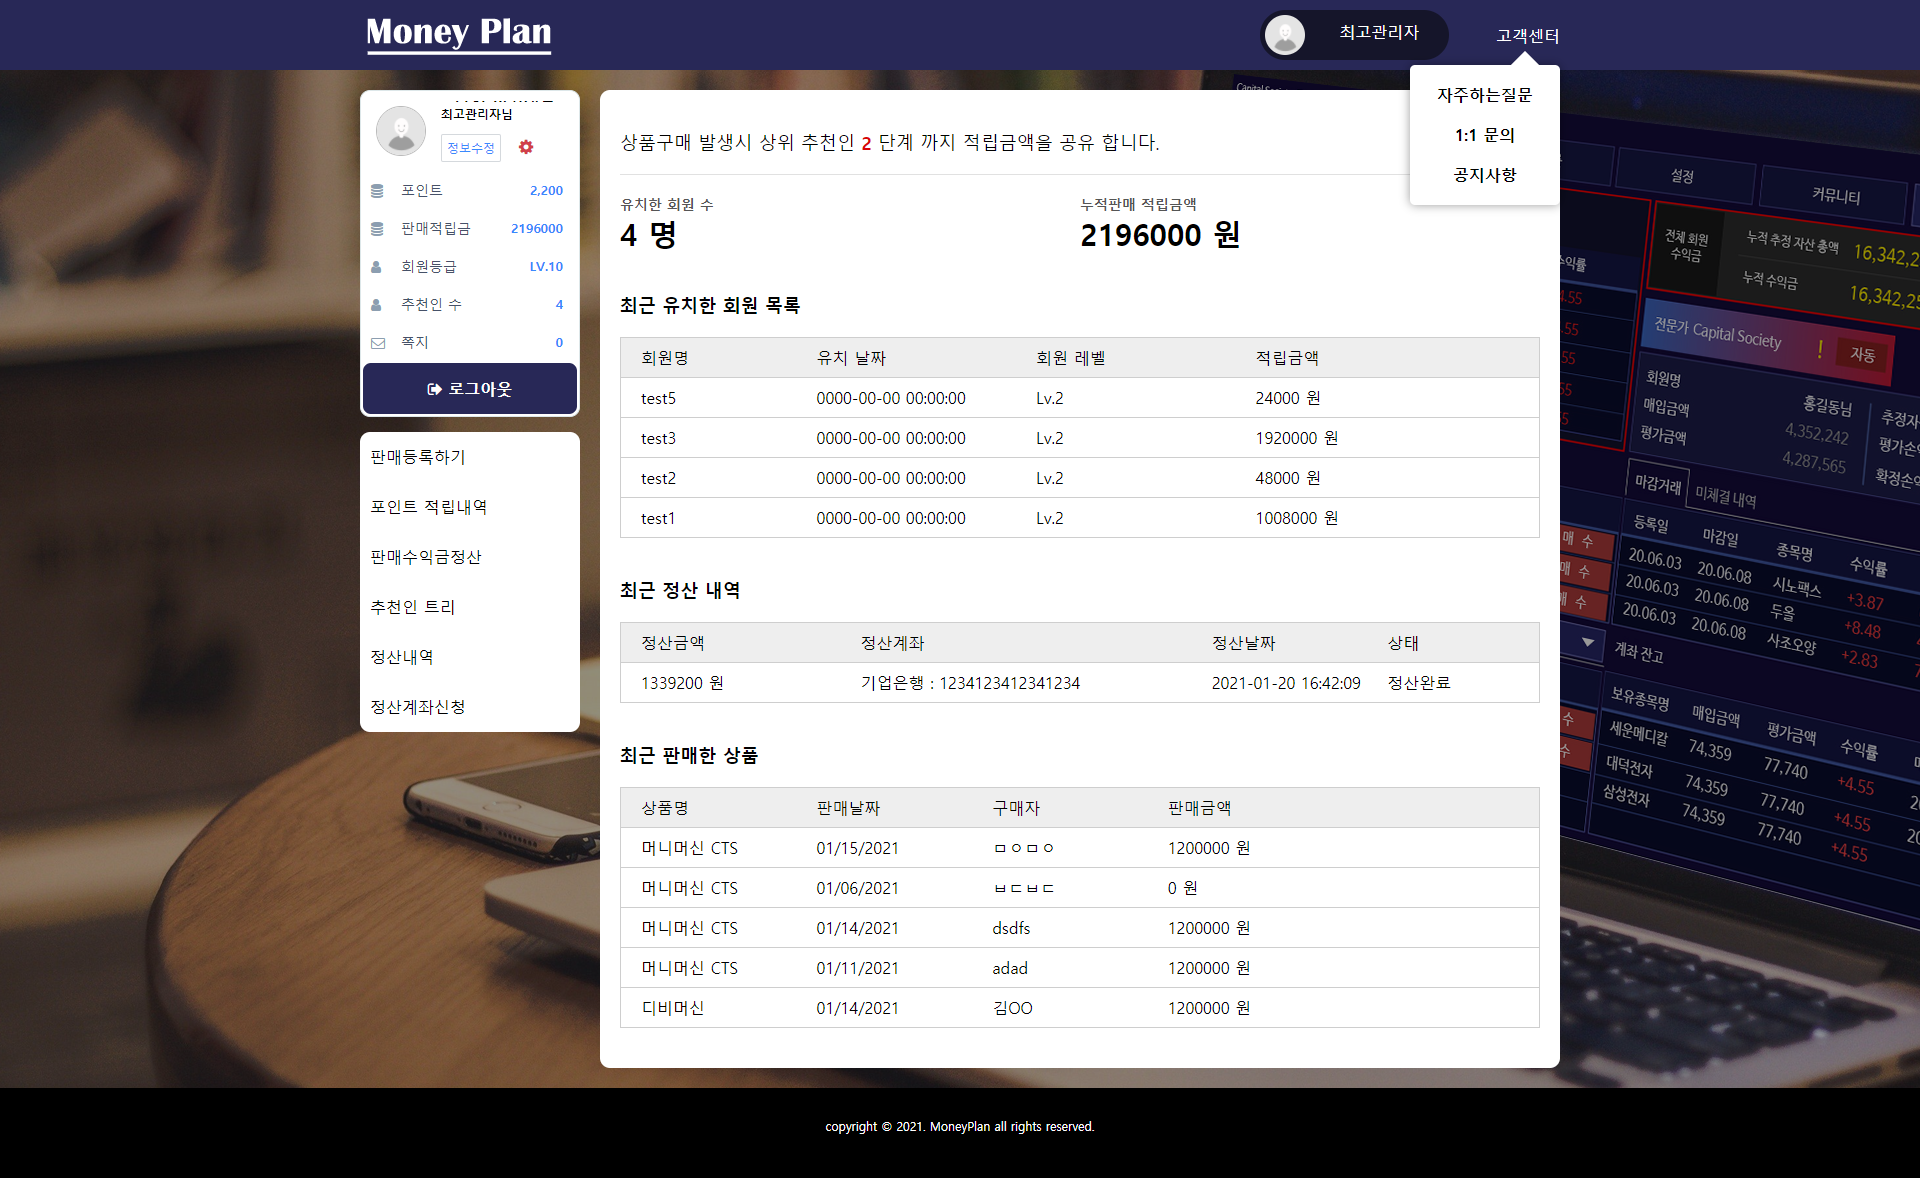Open 정산계좌신청 menu item
The width and height of the screenshot is (1920, 1178).
417,707
